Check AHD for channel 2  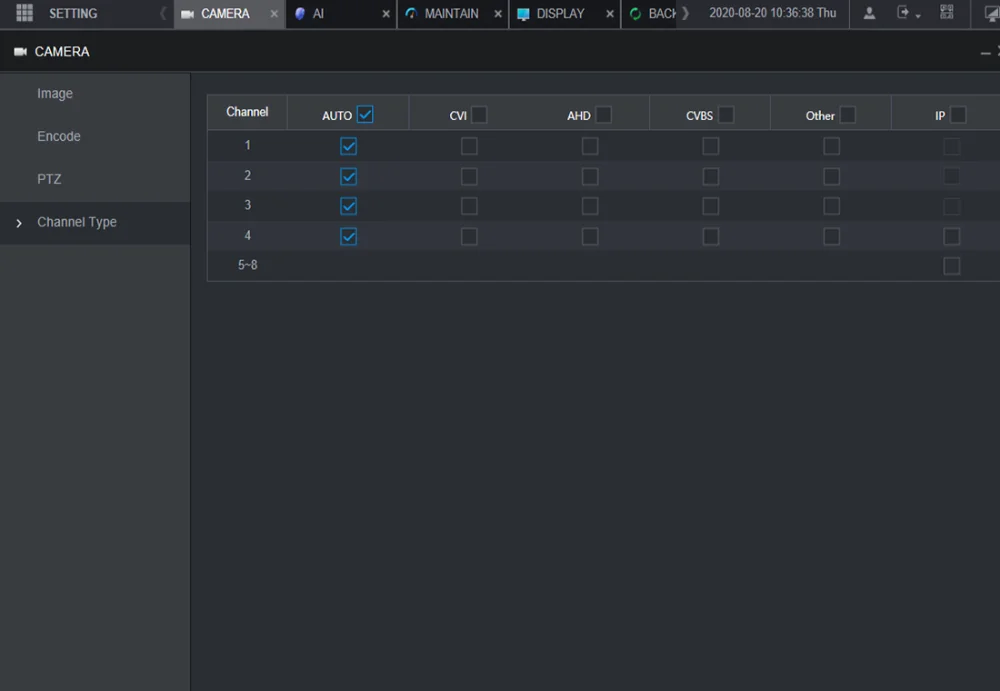click(x=590, y=176)
